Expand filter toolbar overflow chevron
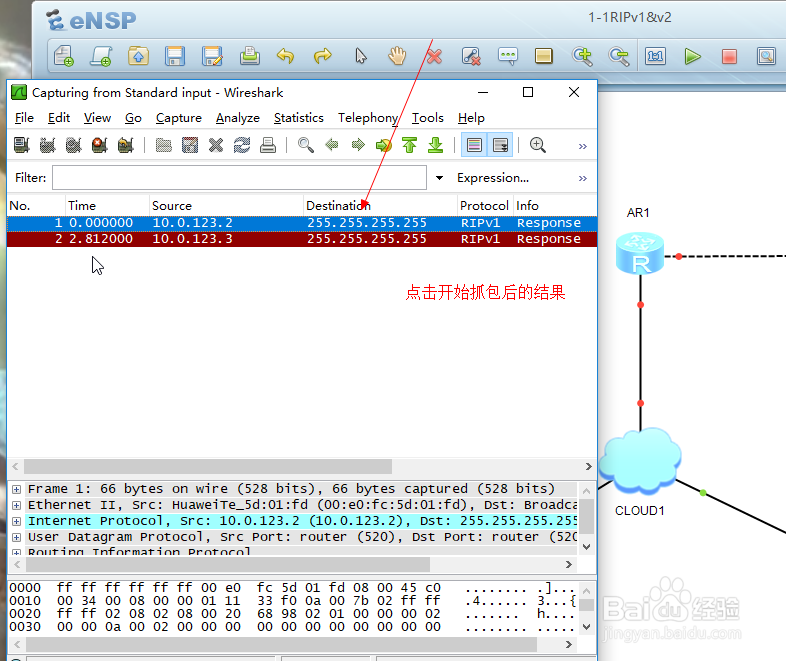This screenshot has width=786, height=661. (582, 178)
